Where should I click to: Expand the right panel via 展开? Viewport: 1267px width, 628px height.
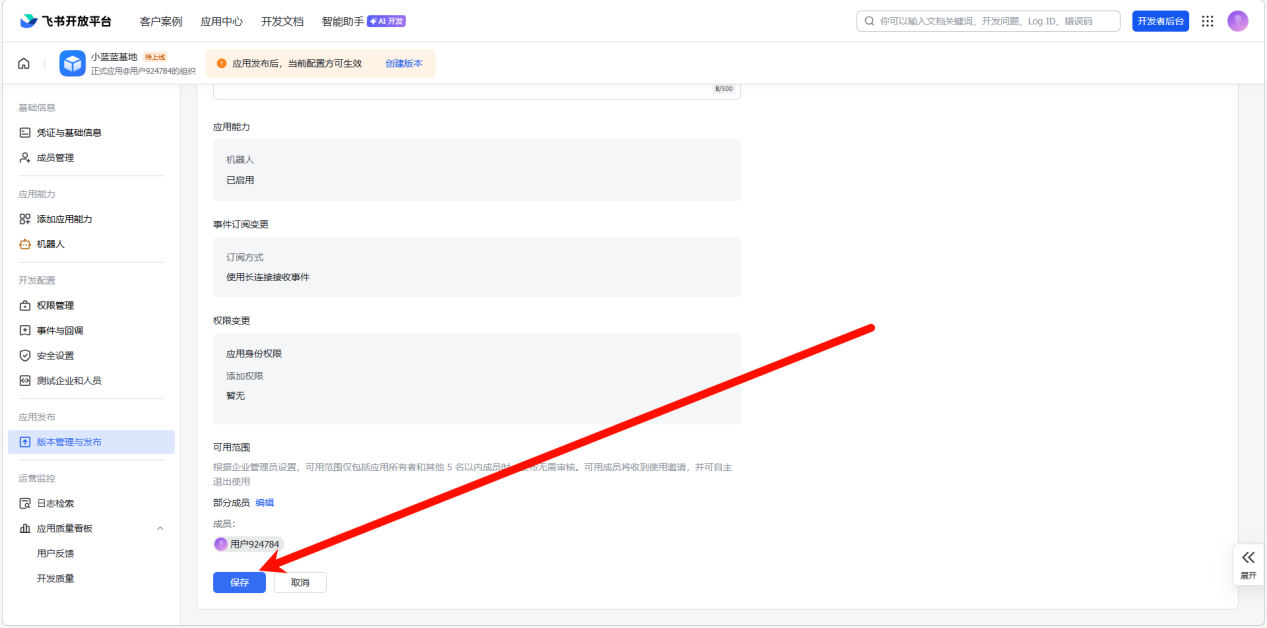point(1247,563)
